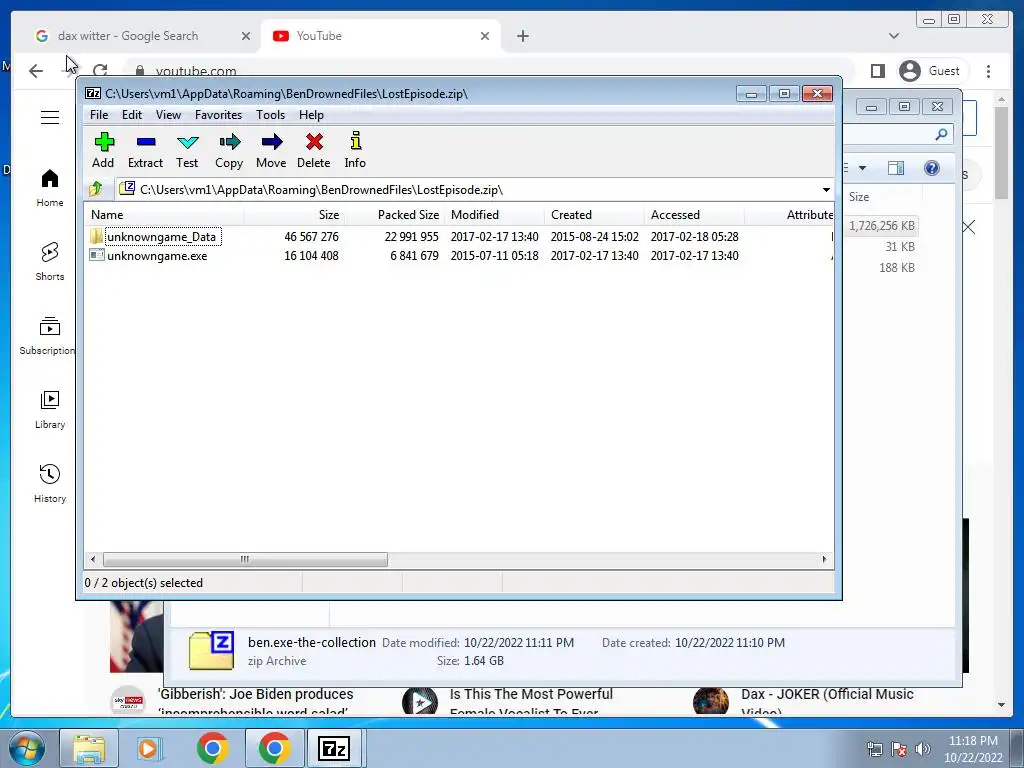1024x768 pixels.
Task: Click the Size column header in Explorer
Action: pyautogui.click(x=882, y=197)
